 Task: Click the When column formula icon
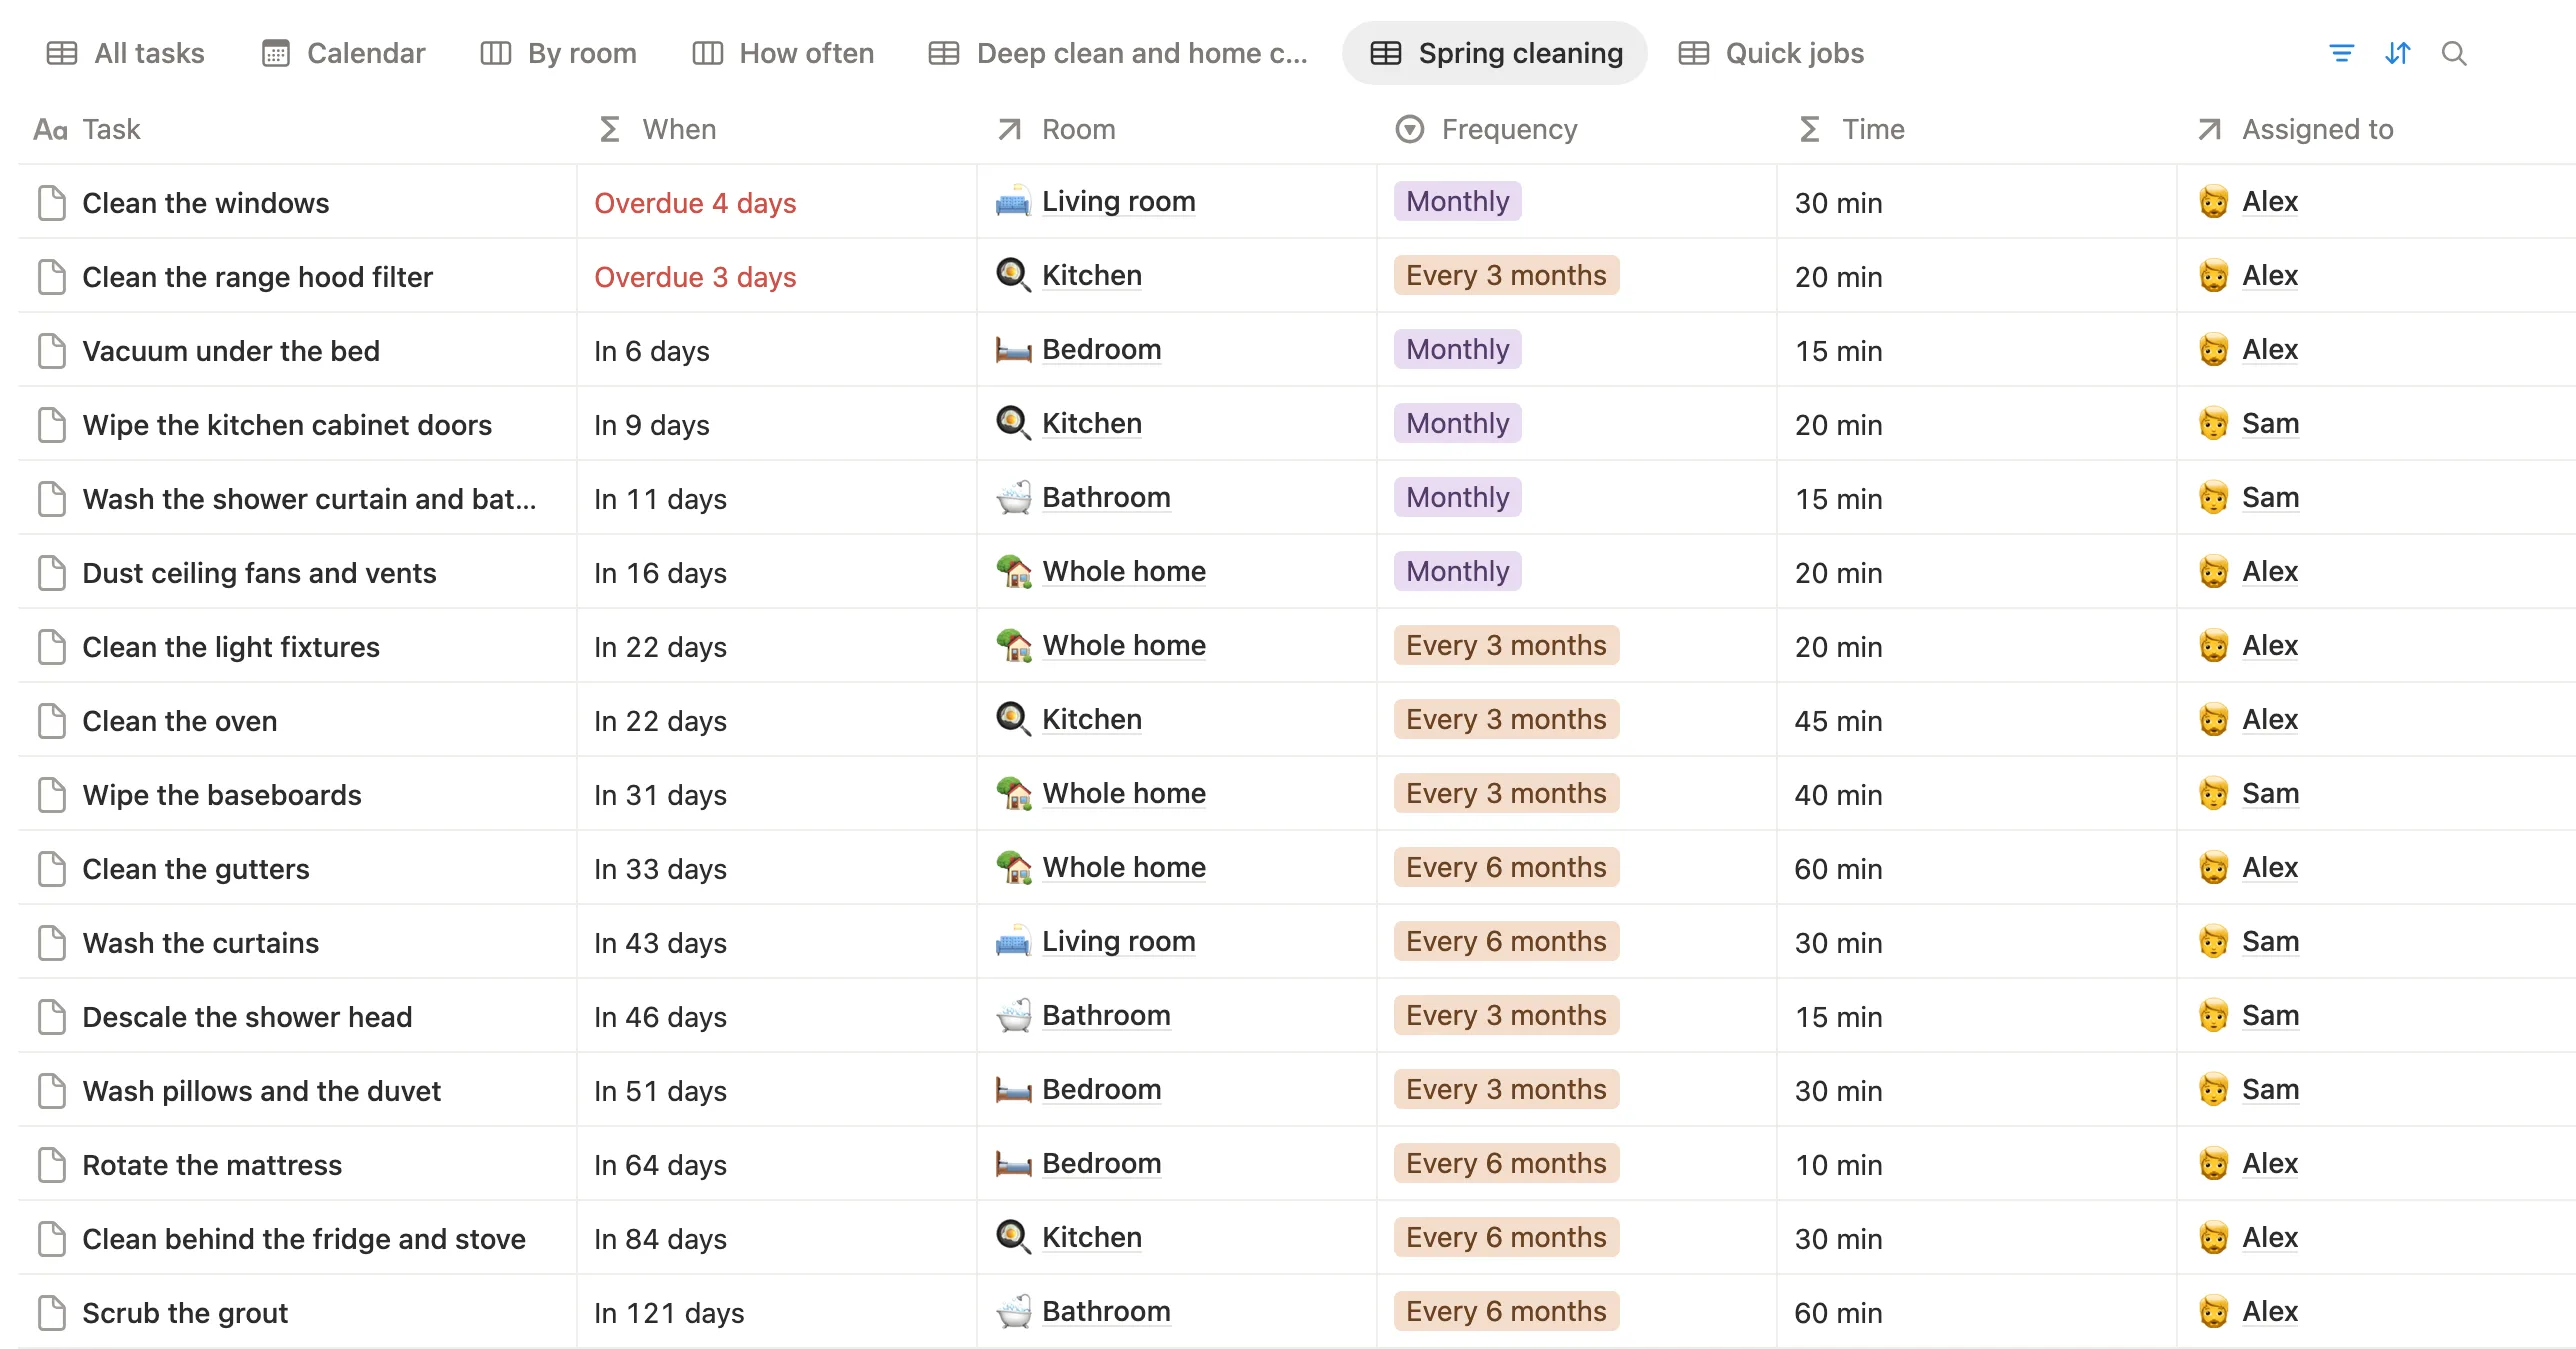pyautogui.click(x=609, y=129)
